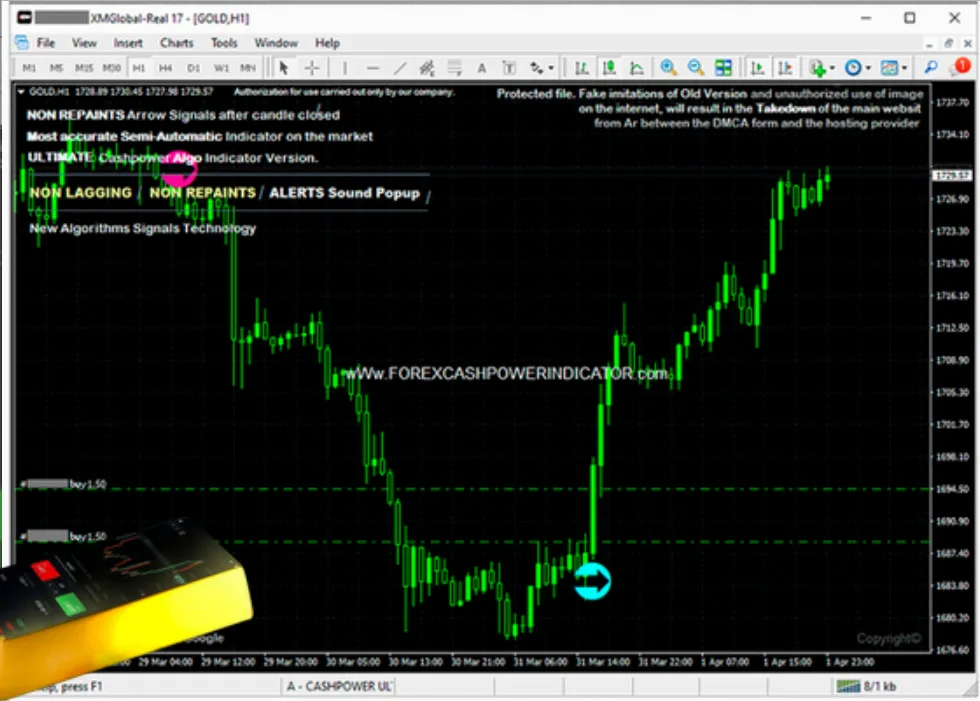
Task: Enable auto scroll on the chart
Action: tap(757, 67)
